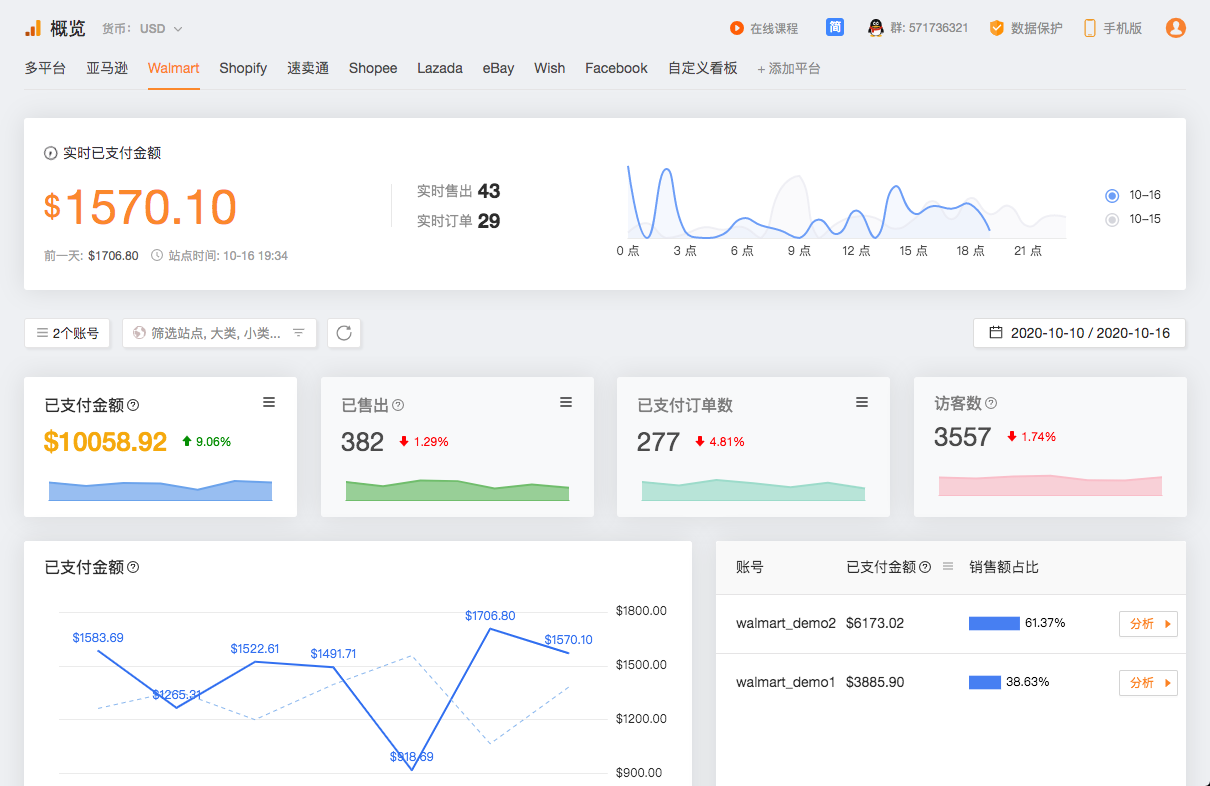This screenshot has height=786, width=1210.
Task: Click 分析 button for walmart_demo2
Action: click(1147, 624)
